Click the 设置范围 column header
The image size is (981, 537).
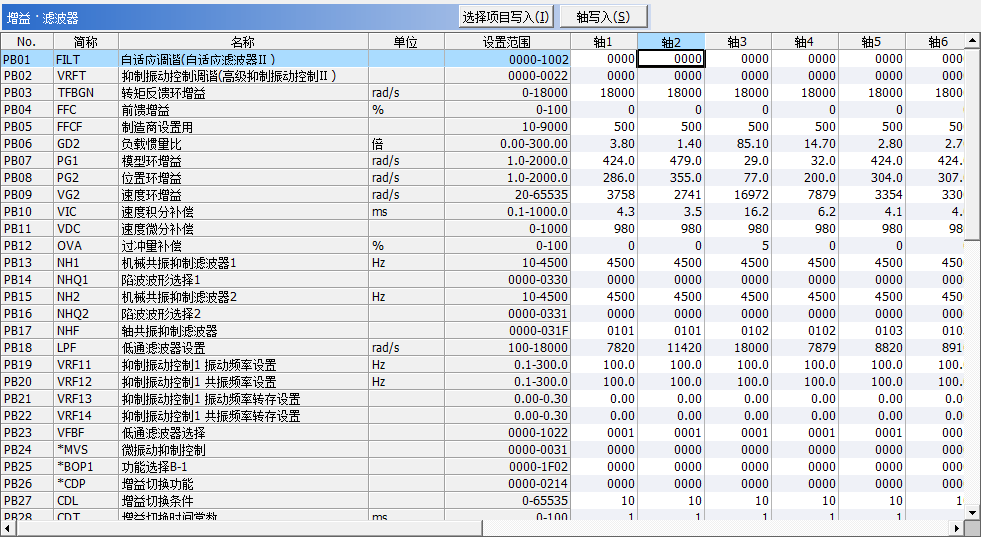(507, 42)
